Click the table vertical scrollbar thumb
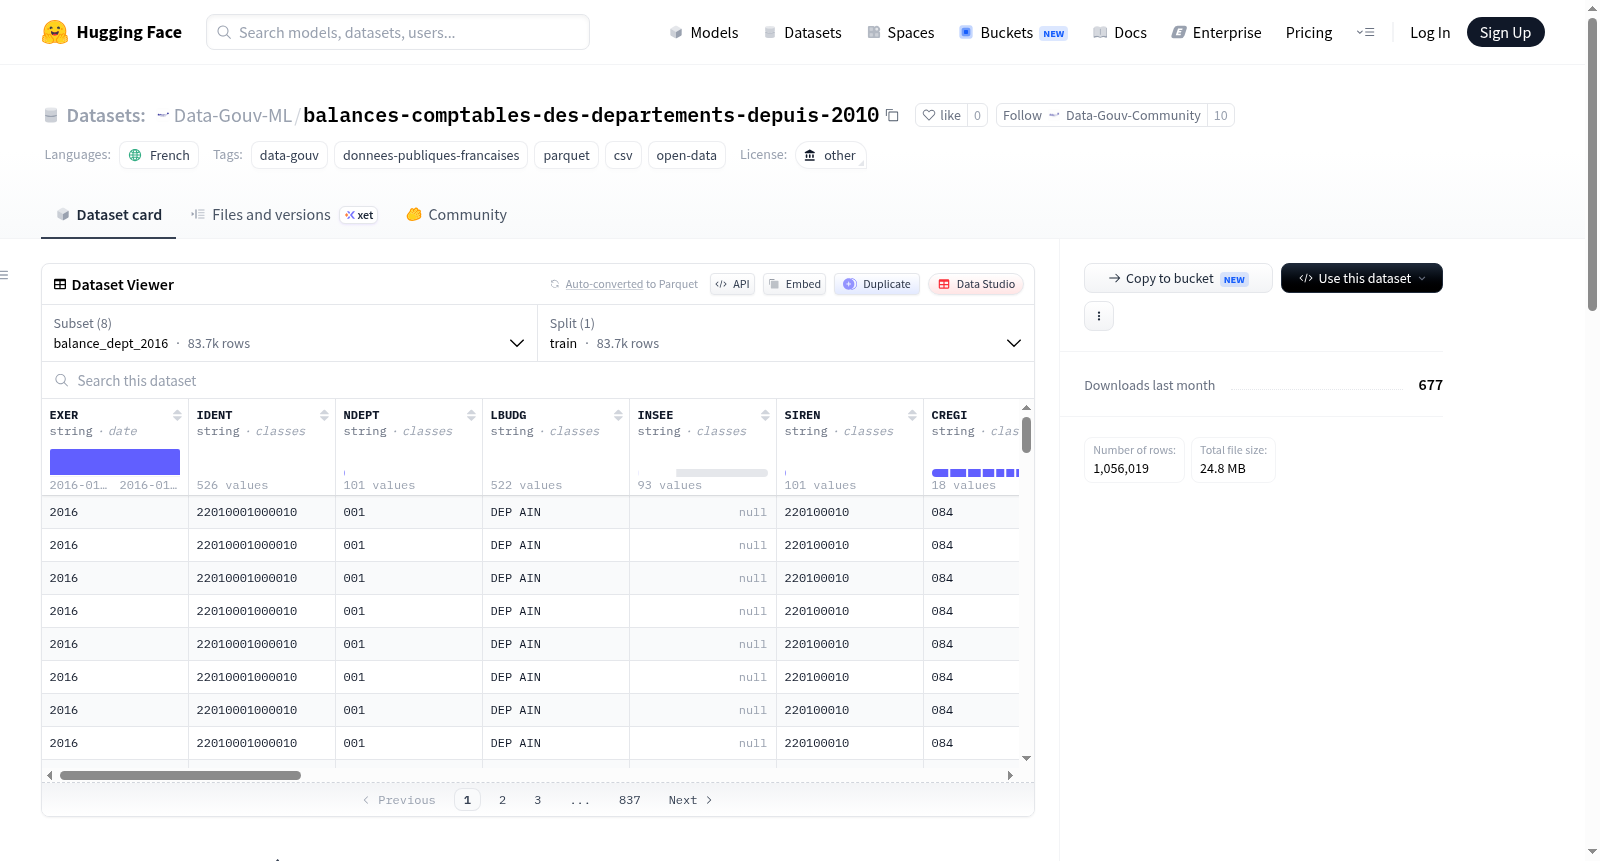 [1026, 435]
